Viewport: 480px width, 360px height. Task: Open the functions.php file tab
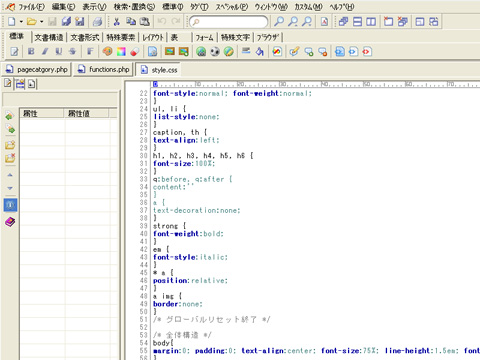coord(104,69)
